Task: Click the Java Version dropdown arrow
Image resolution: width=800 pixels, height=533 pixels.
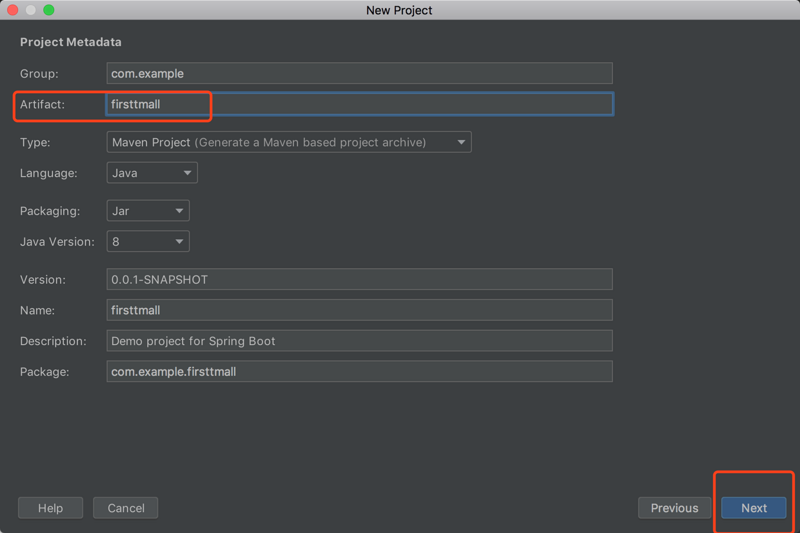Action: pyautogui.click(x=179, y=241)
